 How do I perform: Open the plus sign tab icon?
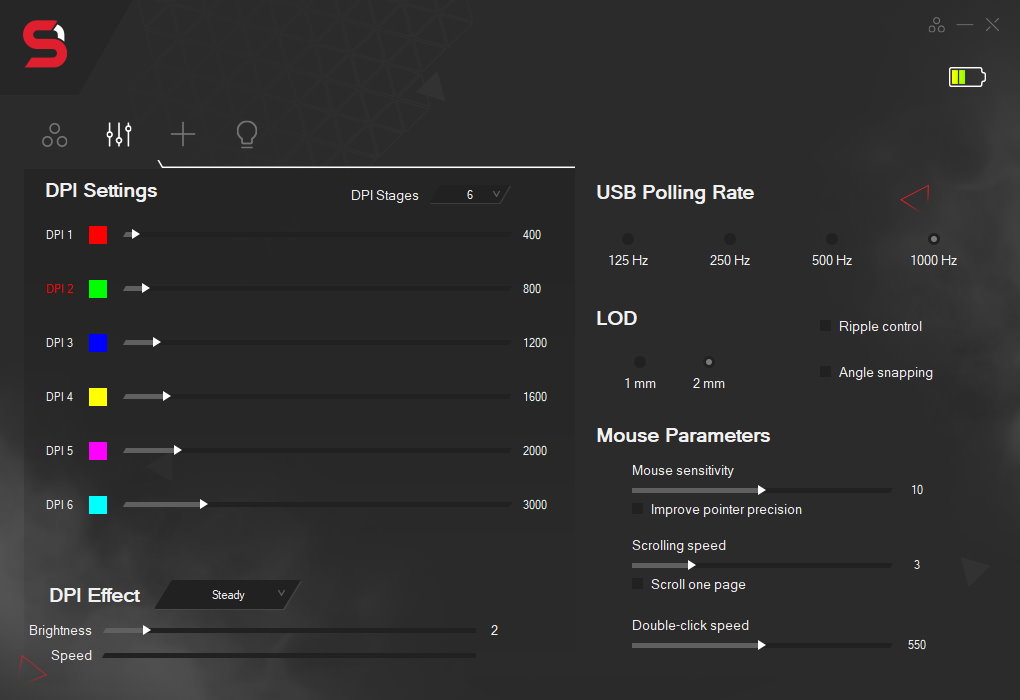pos(183,135)
